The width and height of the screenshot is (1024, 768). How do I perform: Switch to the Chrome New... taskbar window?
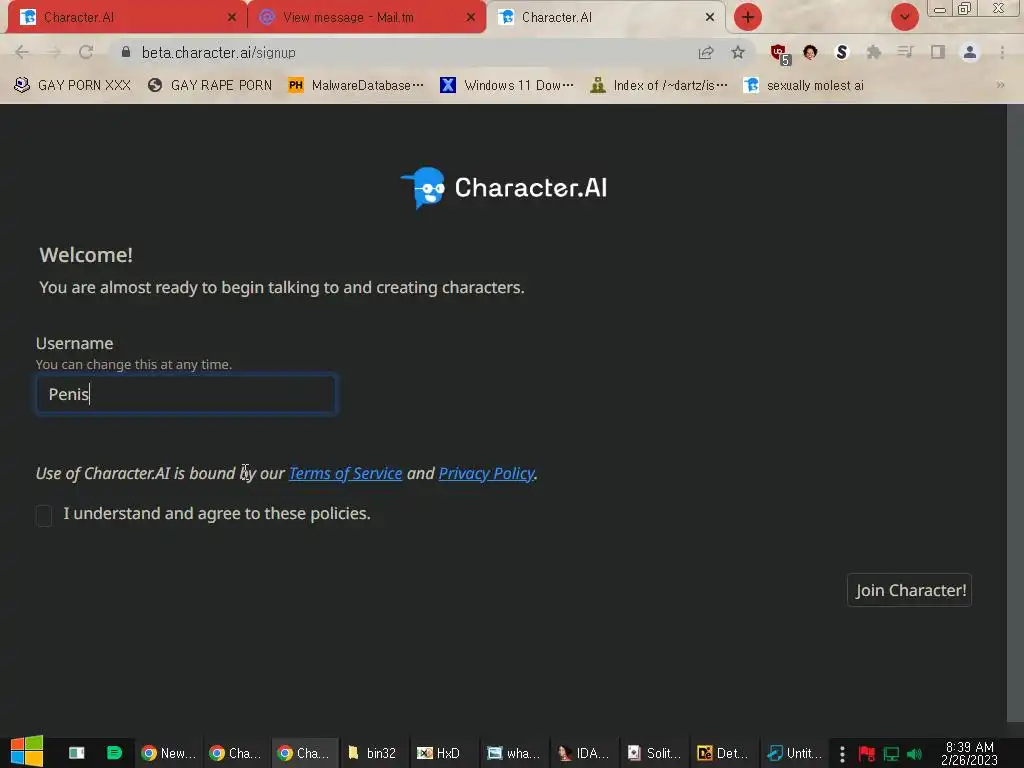168,753
